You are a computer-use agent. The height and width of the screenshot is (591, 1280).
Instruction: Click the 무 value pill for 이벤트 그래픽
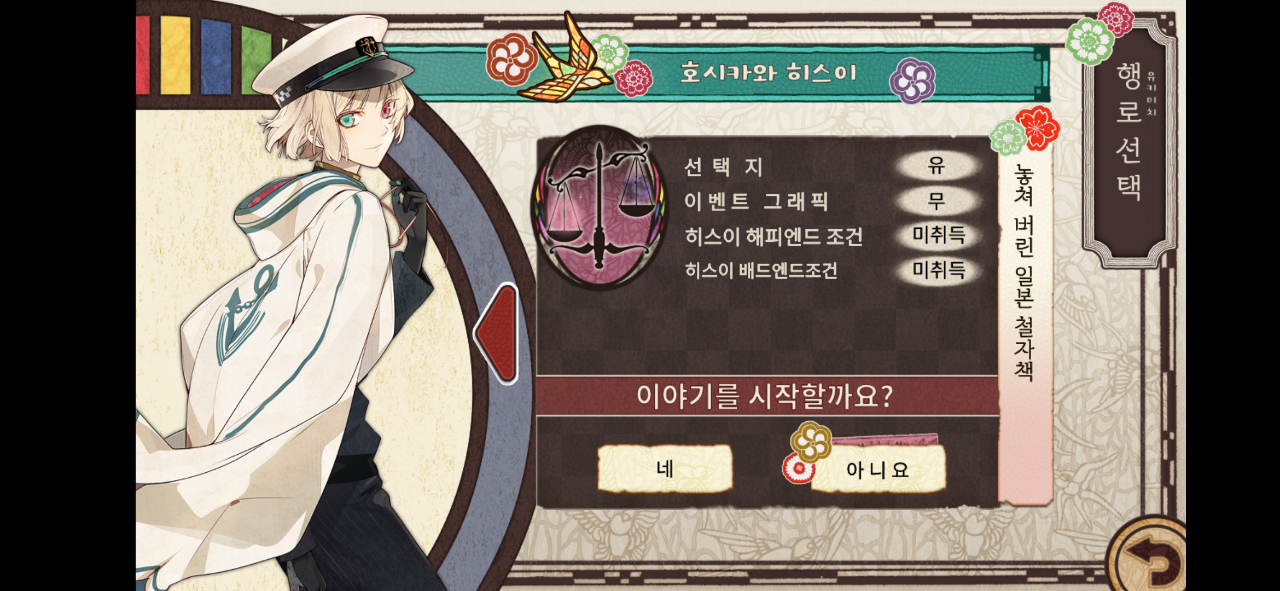pos(937,201)
